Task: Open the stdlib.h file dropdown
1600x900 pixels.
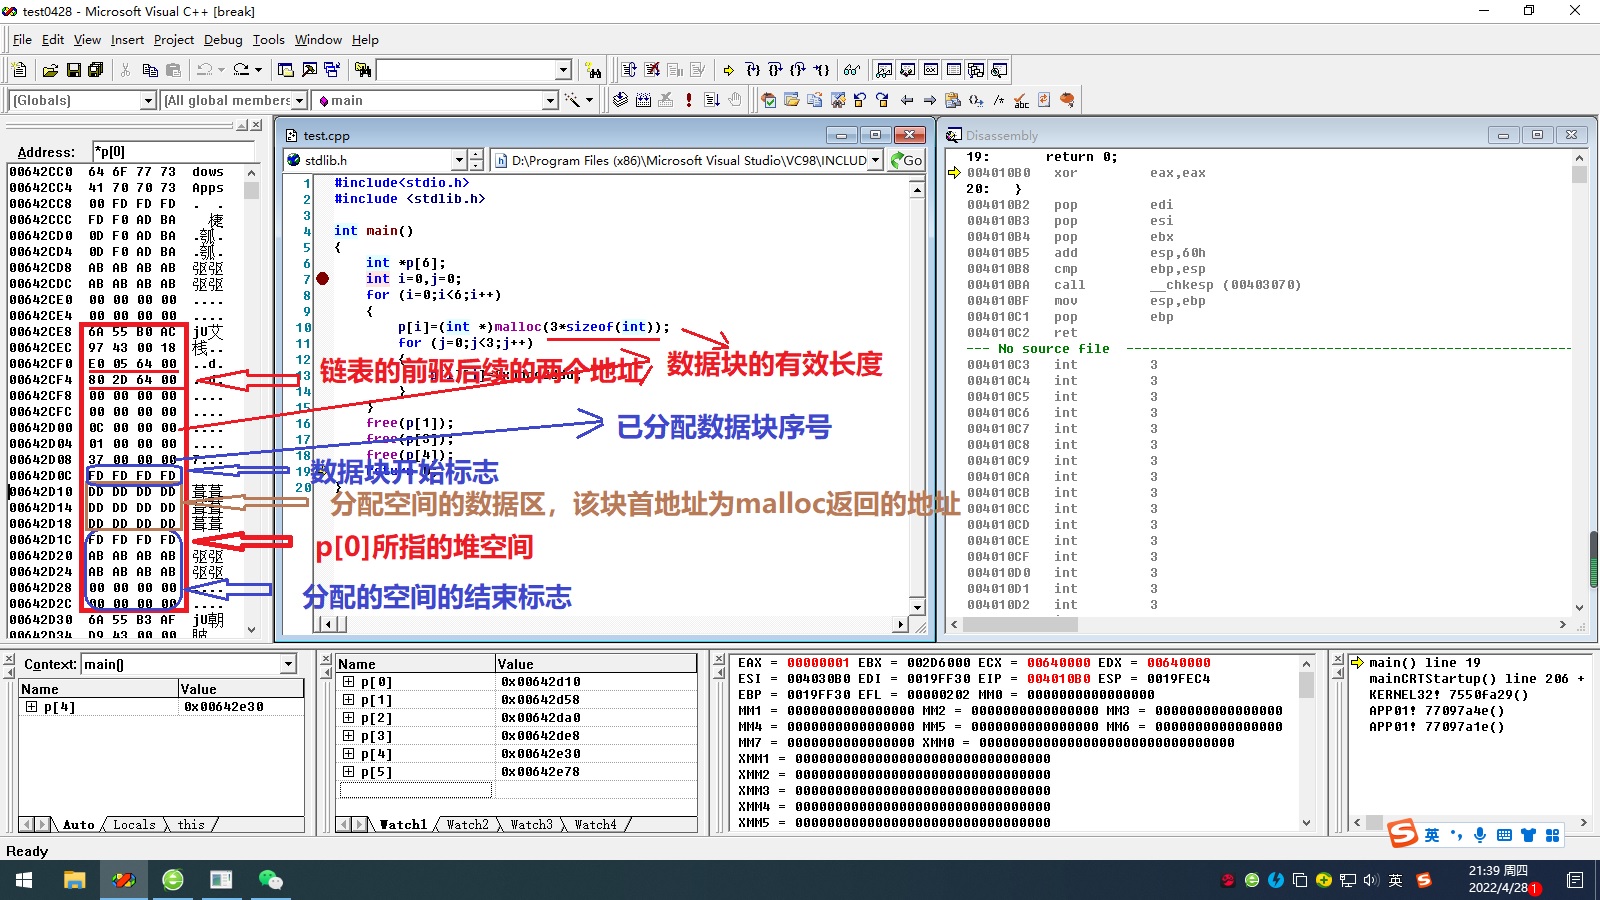Action: 459,160
